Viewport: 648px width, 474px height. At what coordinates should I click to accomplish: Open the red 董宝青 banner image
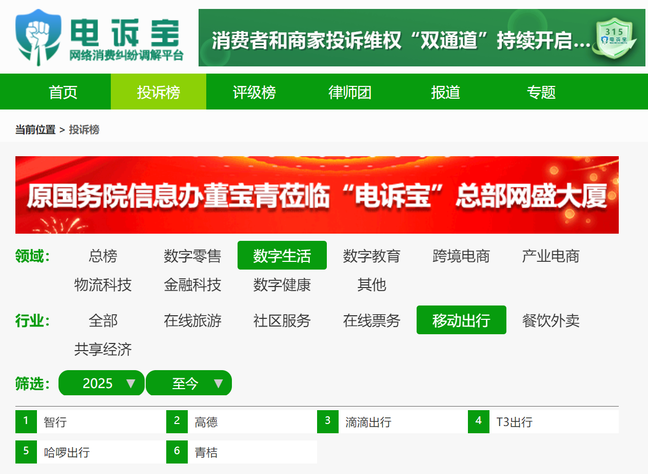pos(317,195)
